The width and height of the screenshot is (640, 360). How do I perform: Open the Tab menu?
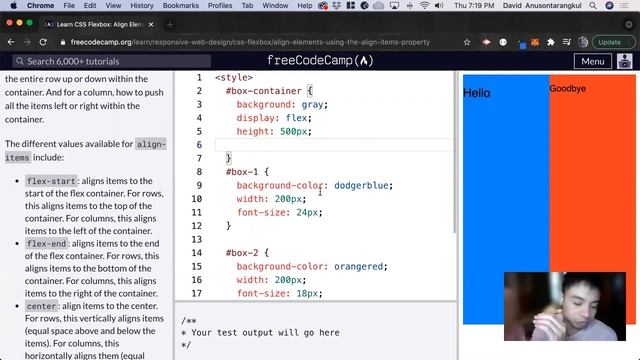click(247, 5)
